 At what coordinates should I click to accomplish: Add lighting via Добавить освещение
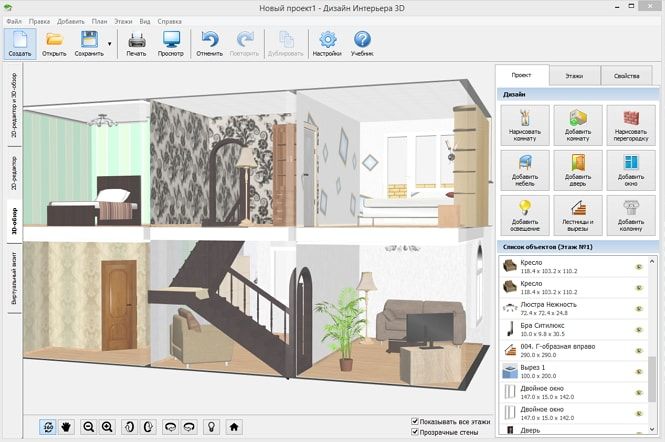click(x=525, y=215)
